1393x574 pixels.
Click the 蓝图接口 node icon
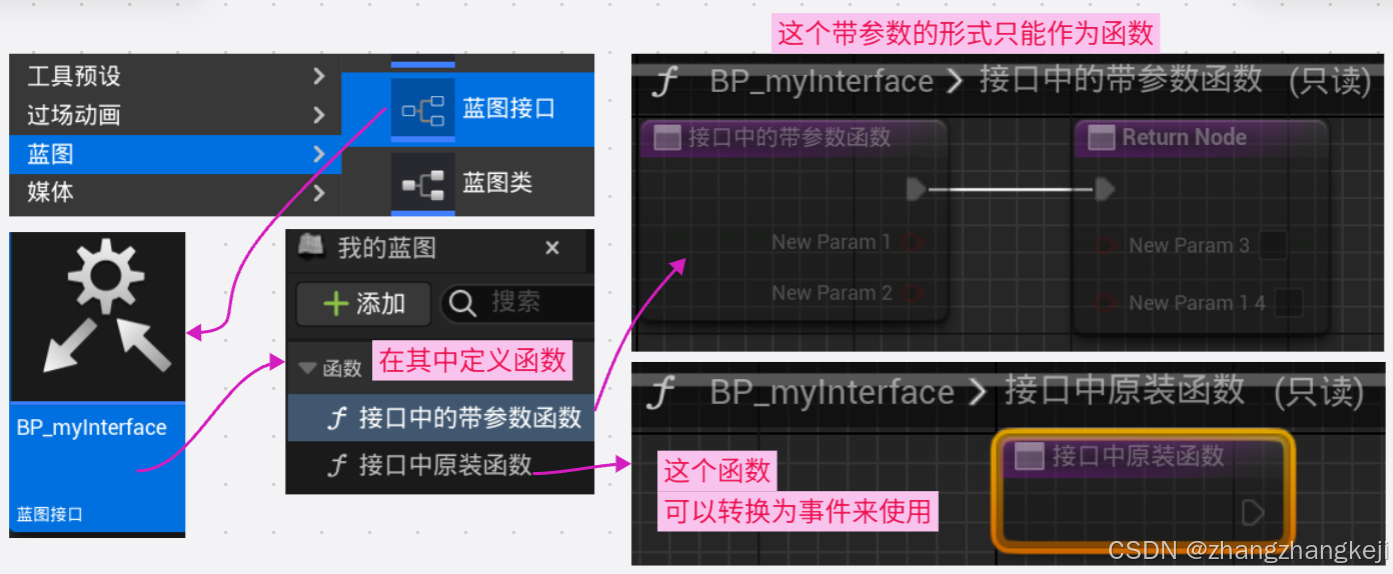423,110
